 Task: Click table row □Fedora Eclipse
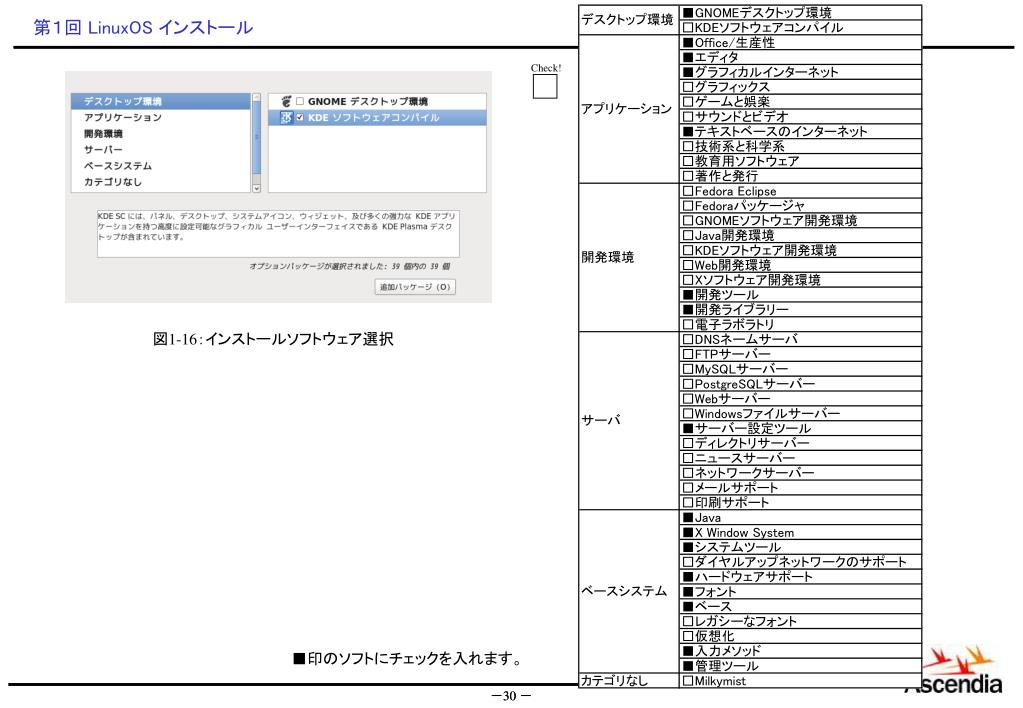[801, 191]
